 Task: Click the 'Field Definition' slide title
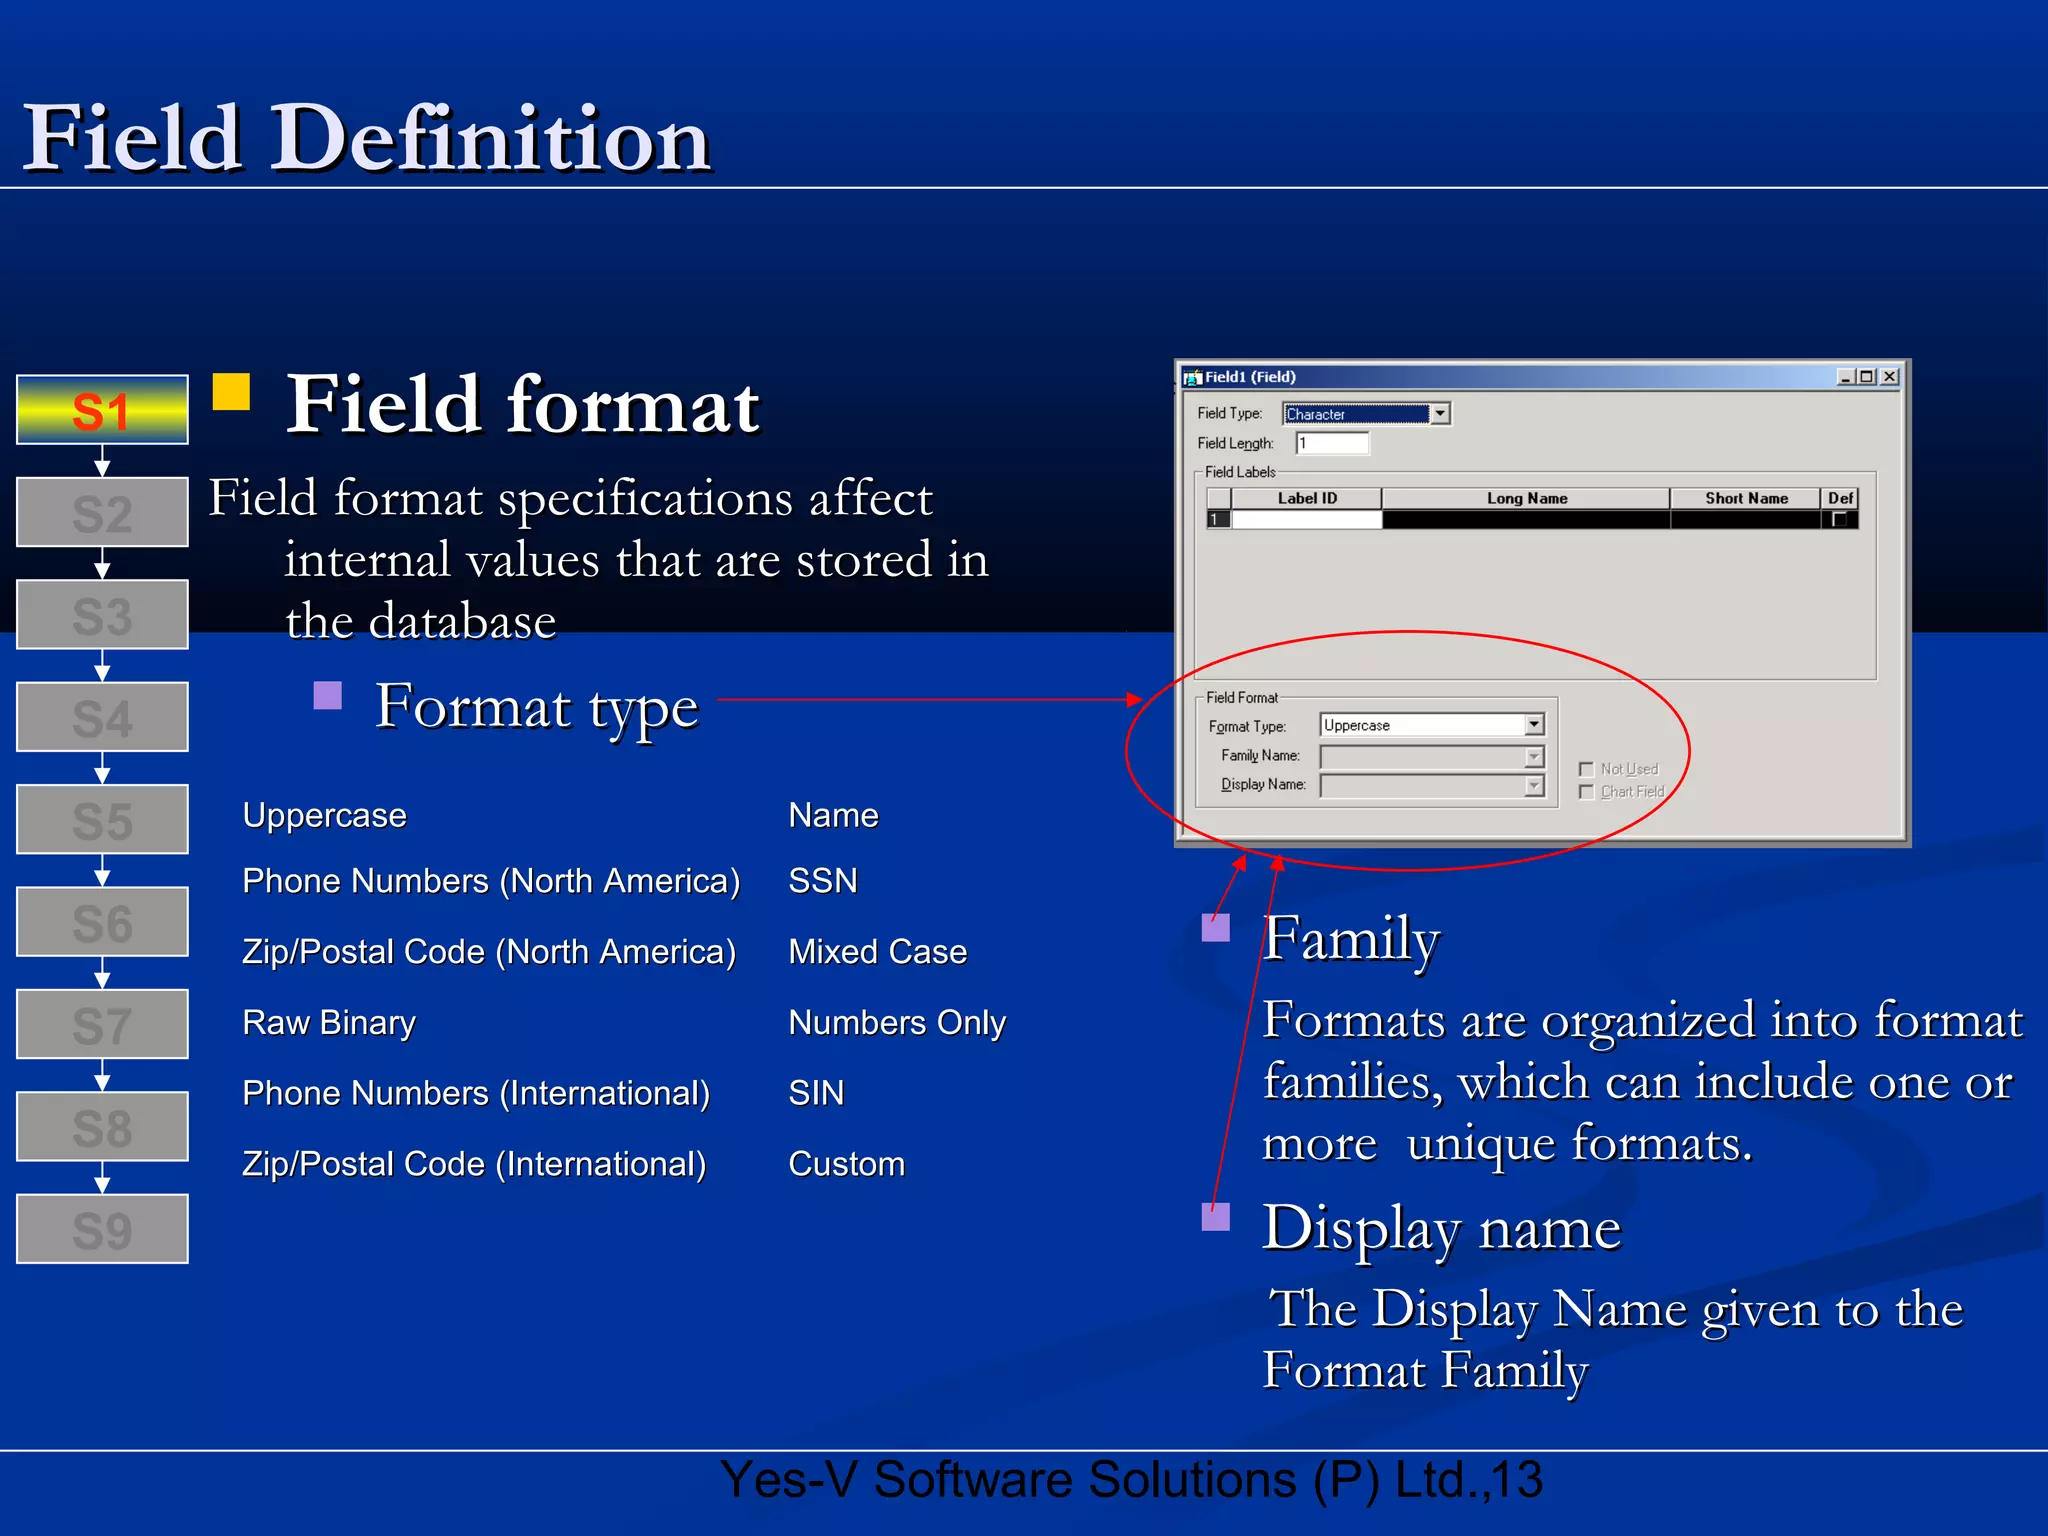point(366,137)
